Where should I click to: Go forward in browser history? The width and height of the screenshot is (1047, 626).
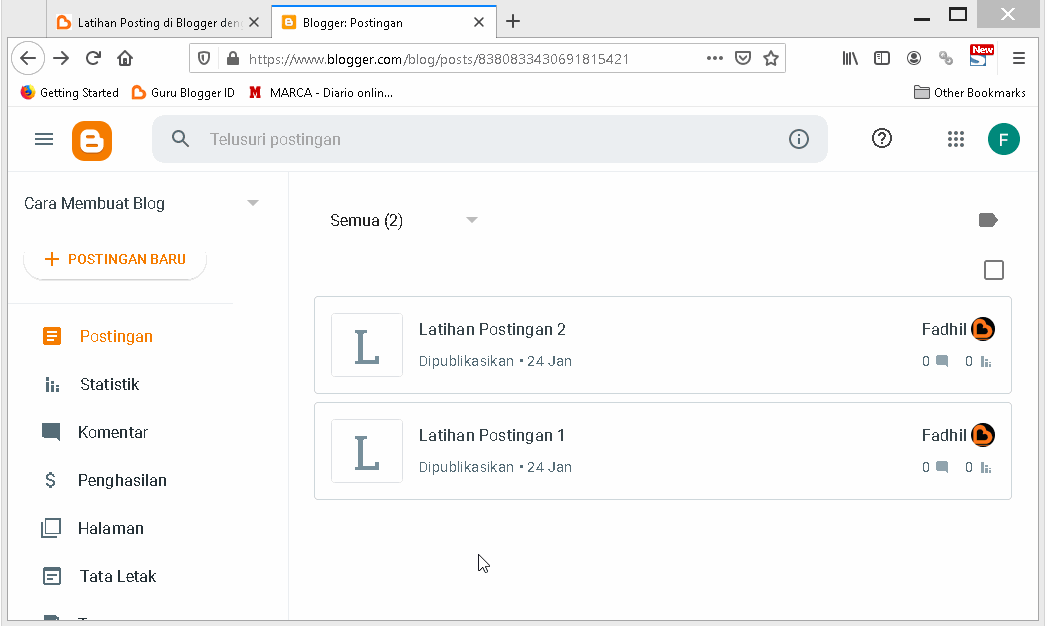[x=61, y=58]
